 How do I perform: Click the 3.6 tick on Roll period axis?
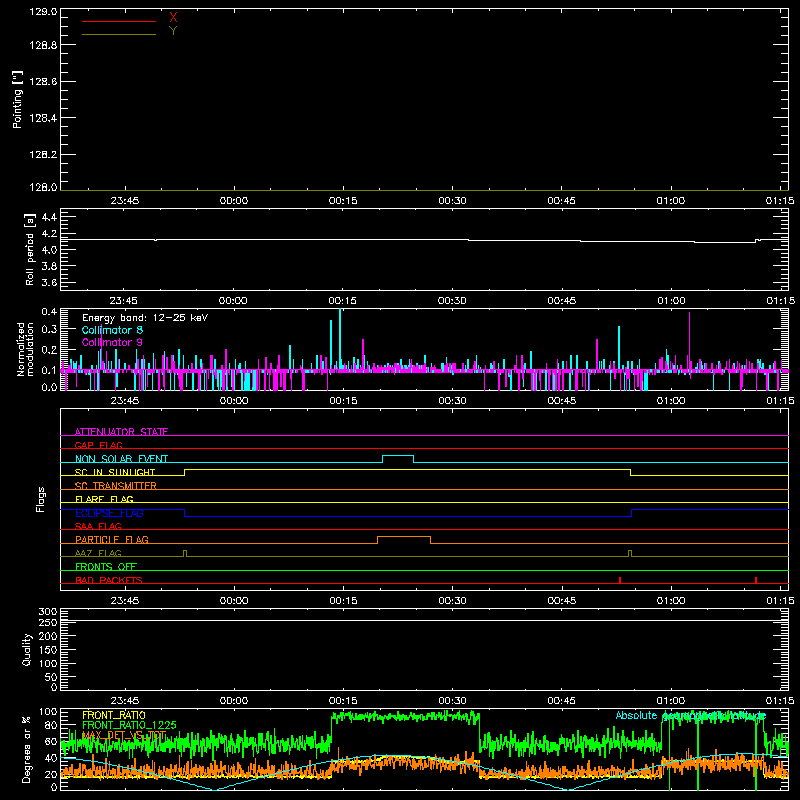(49, 282)
